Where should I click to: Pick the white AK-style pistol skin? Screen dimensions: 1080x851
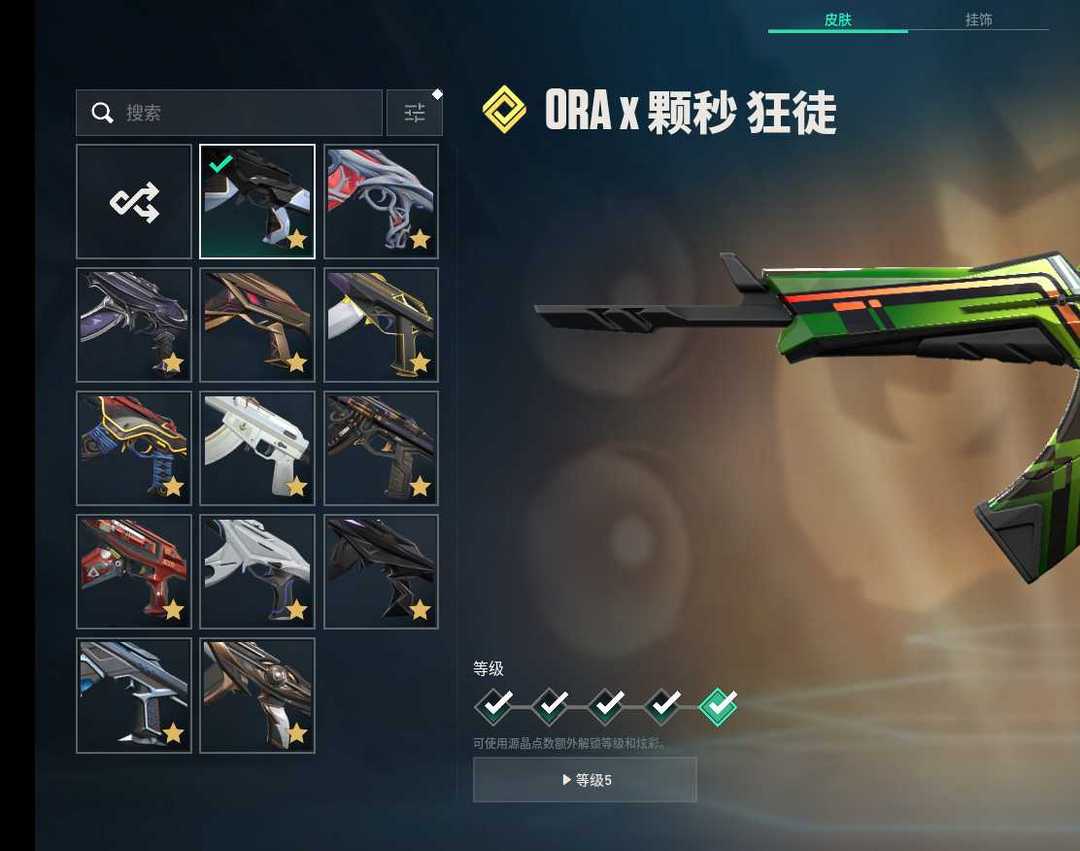pos(257,448)
